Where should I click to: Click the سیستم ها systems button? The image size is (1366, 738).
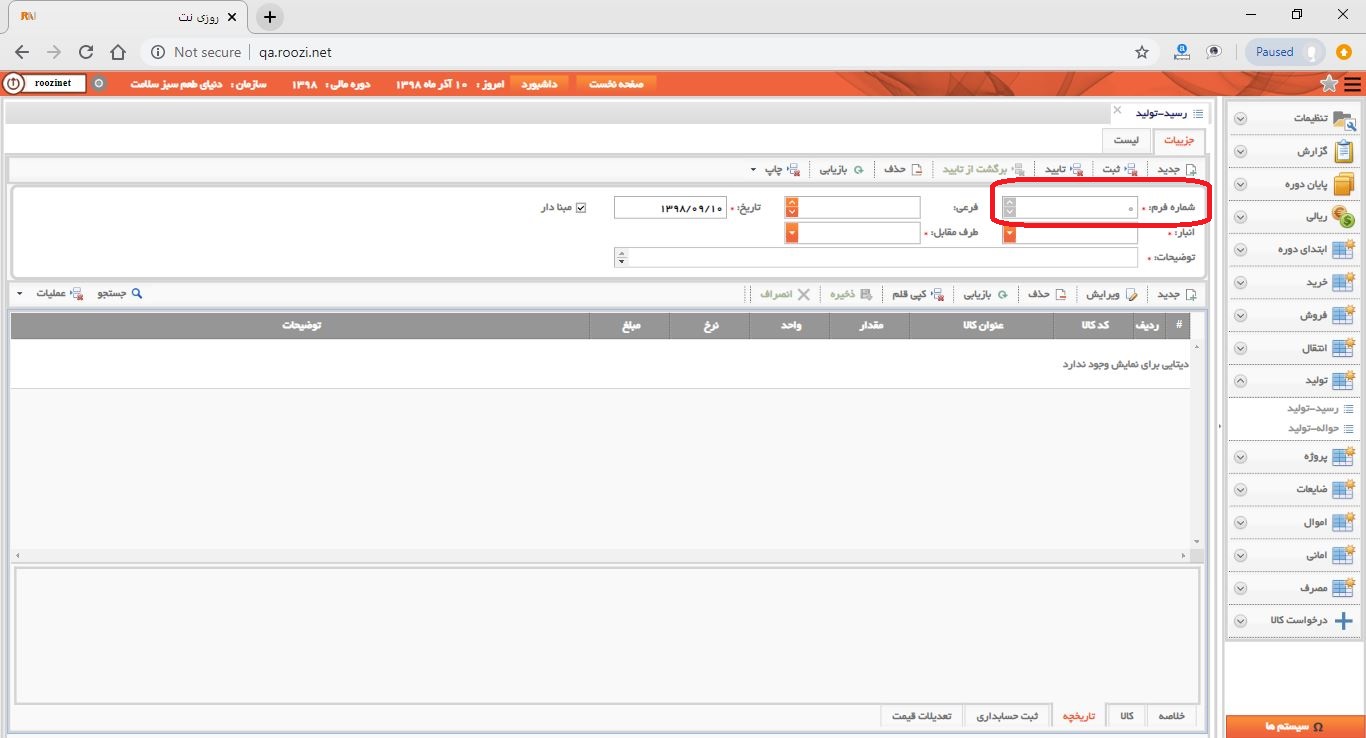[x=1295, y=726]
